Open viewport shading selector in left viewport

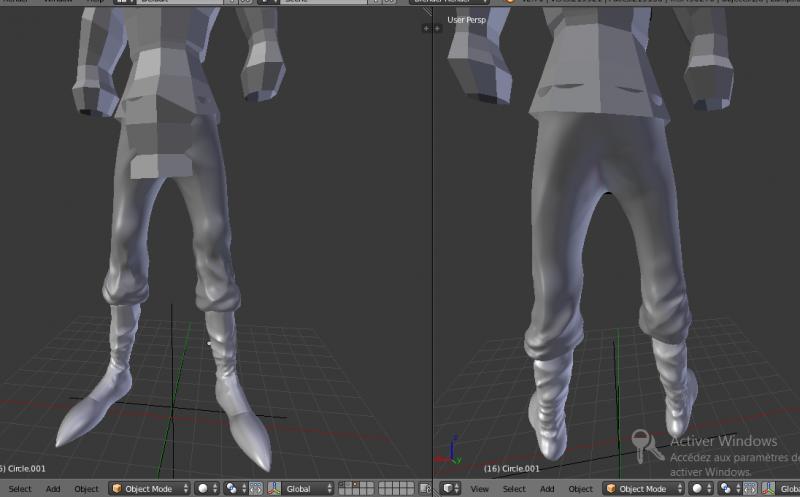pos(207,489)
